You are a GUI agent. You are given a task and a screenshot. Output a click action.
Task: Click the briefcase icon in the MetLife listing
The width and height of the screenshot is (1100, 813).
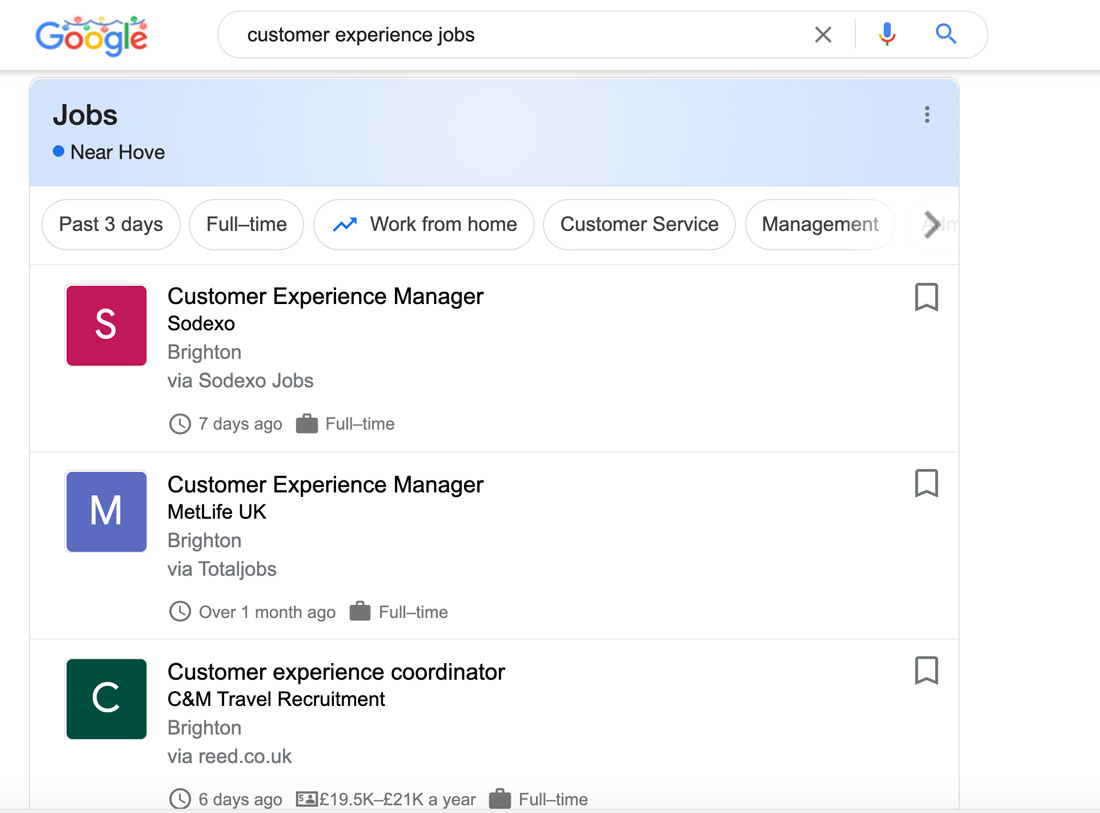tap(360, 611)
